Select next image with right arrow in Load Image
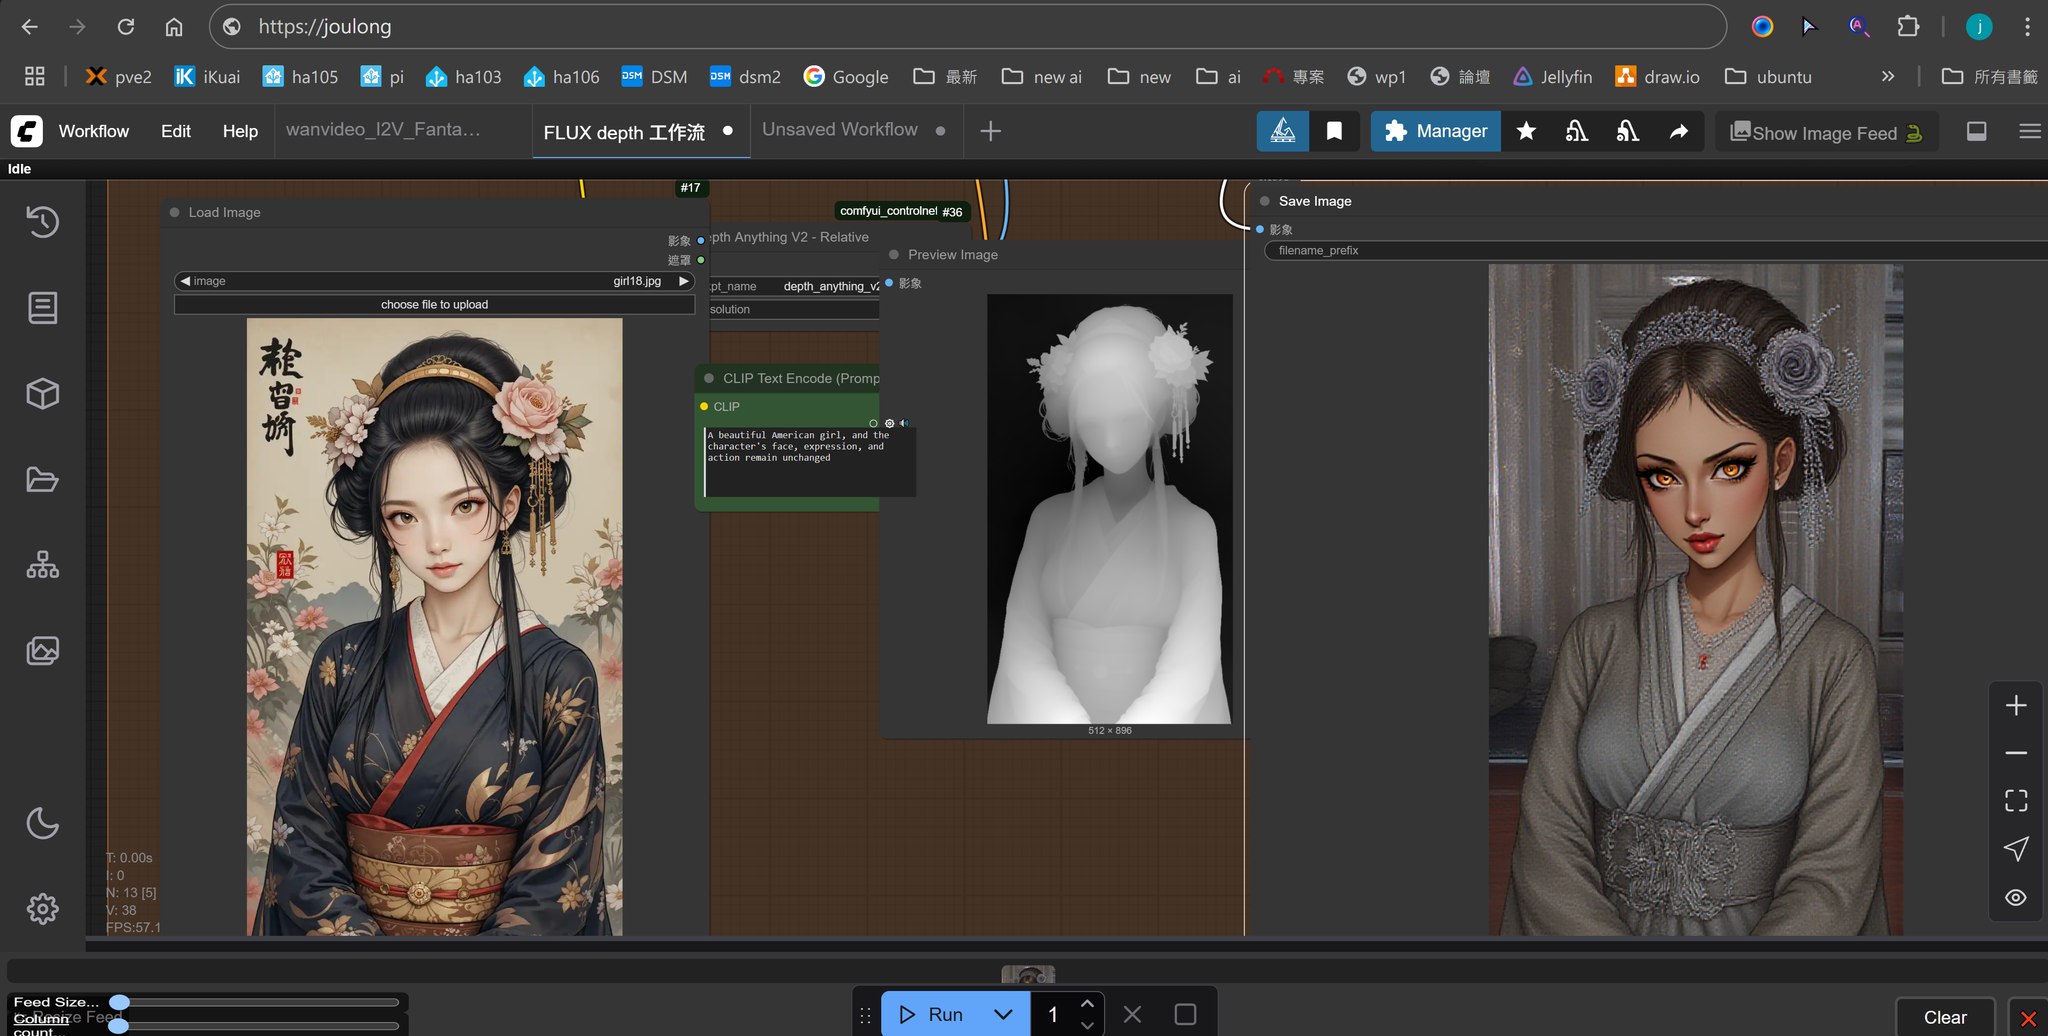This screenshot has height=1036, width=2048. [x=684, y=281]
